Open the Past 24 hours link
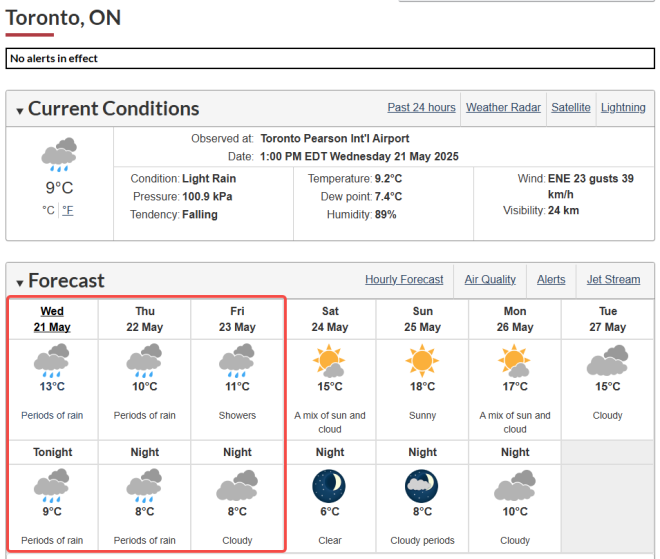The height and width of the screenshot is (559, 660). tap(421, 108)
